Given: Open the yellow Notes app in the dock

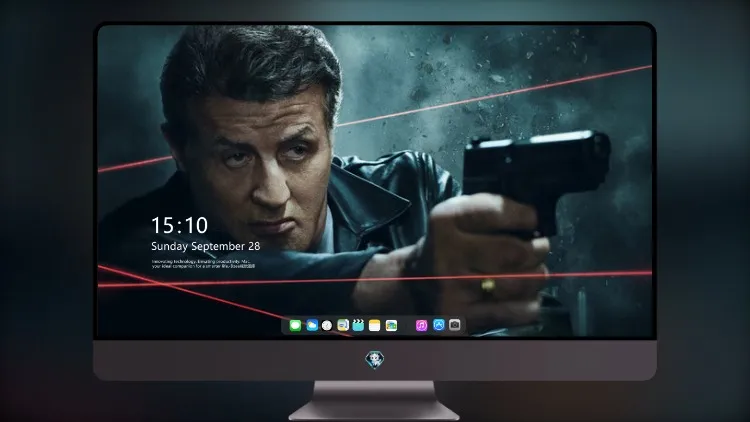Looking at the screenshot, I should click(x=375, y=325).
